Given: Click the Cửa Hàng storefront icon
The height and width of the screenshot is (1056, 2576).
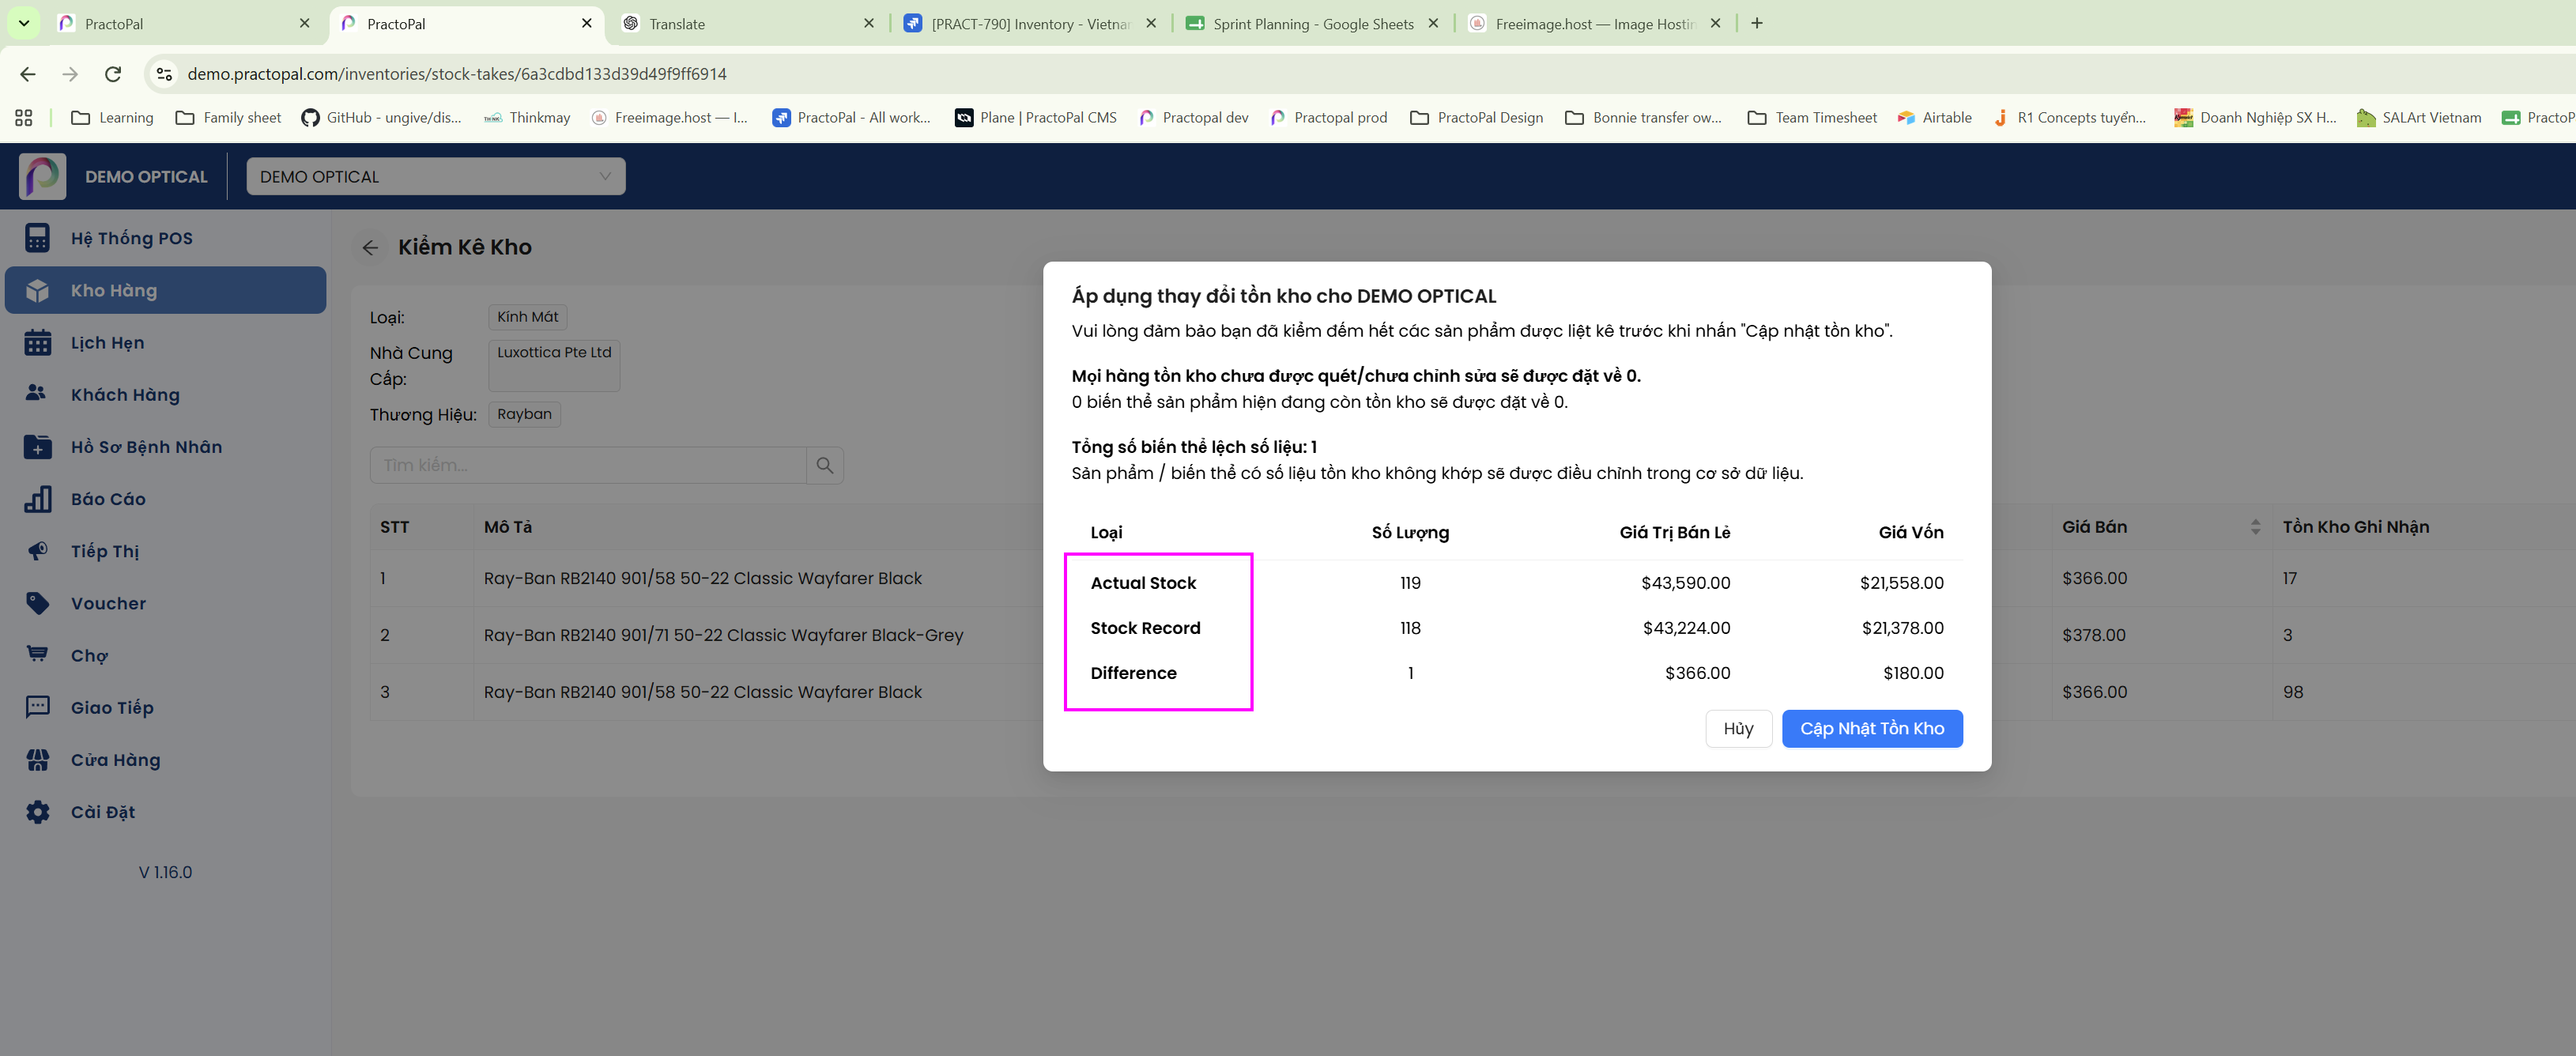Looking at the screenshot, I should [37, 760].
